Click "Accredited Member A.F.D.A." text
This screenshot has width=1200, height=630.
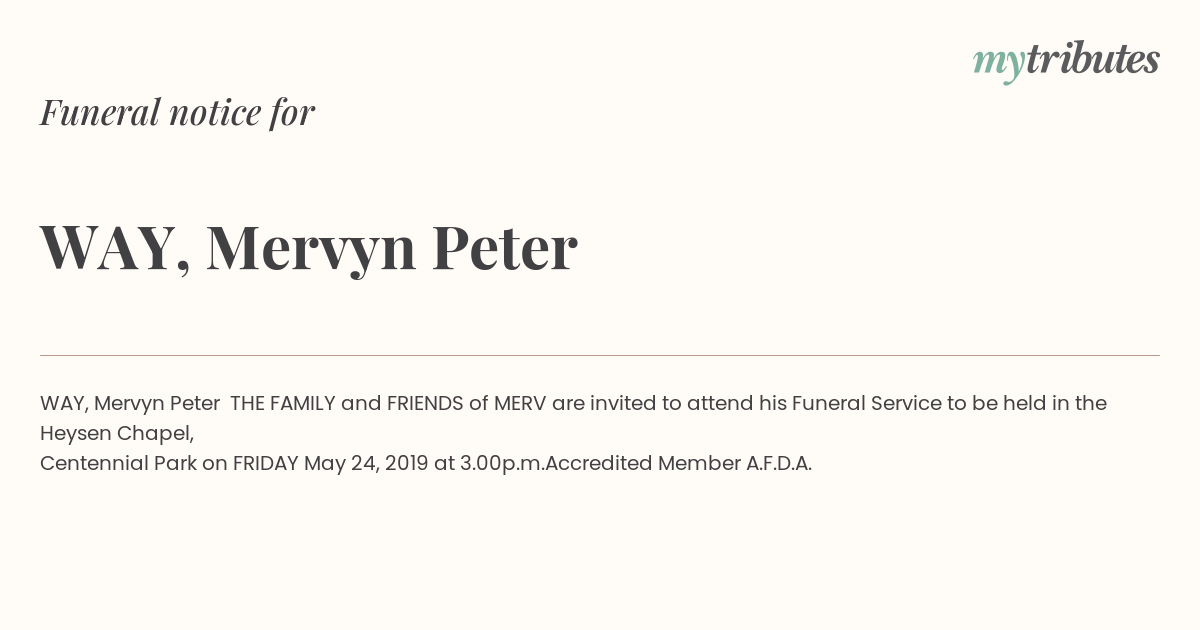(x=679, y=464)
